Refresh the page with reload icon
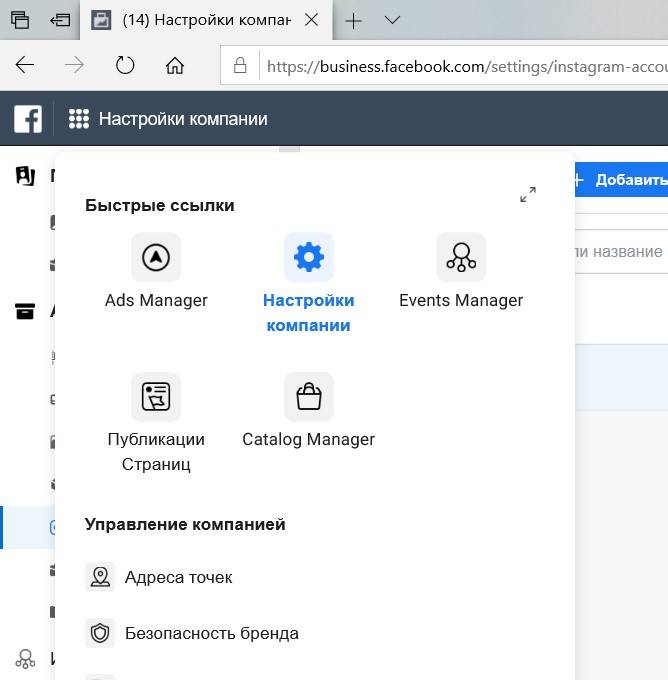Viewport: 668px width, 680px height. pos(125,66)
